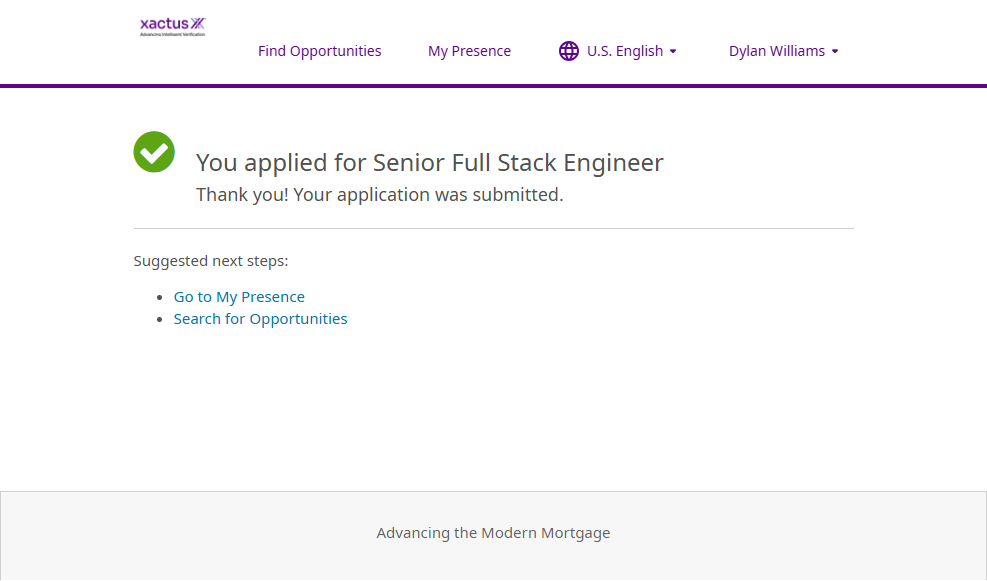Click the globe language icon
The height and width of the screenshot is (581, 987).
click(569, 51)
